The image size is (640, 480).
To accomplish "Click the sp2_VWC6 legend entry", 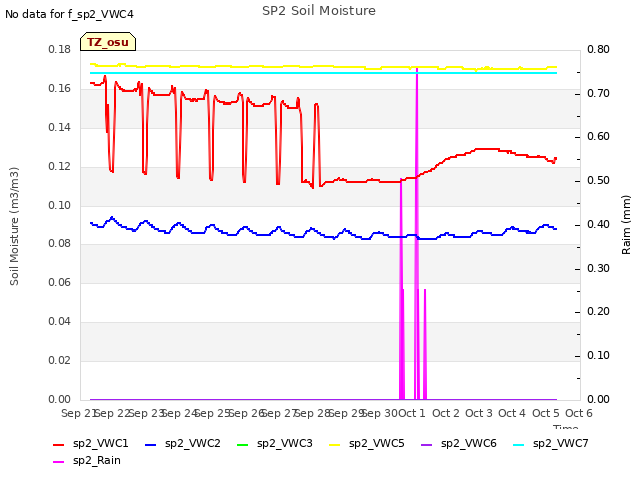I will pos(459,443).
